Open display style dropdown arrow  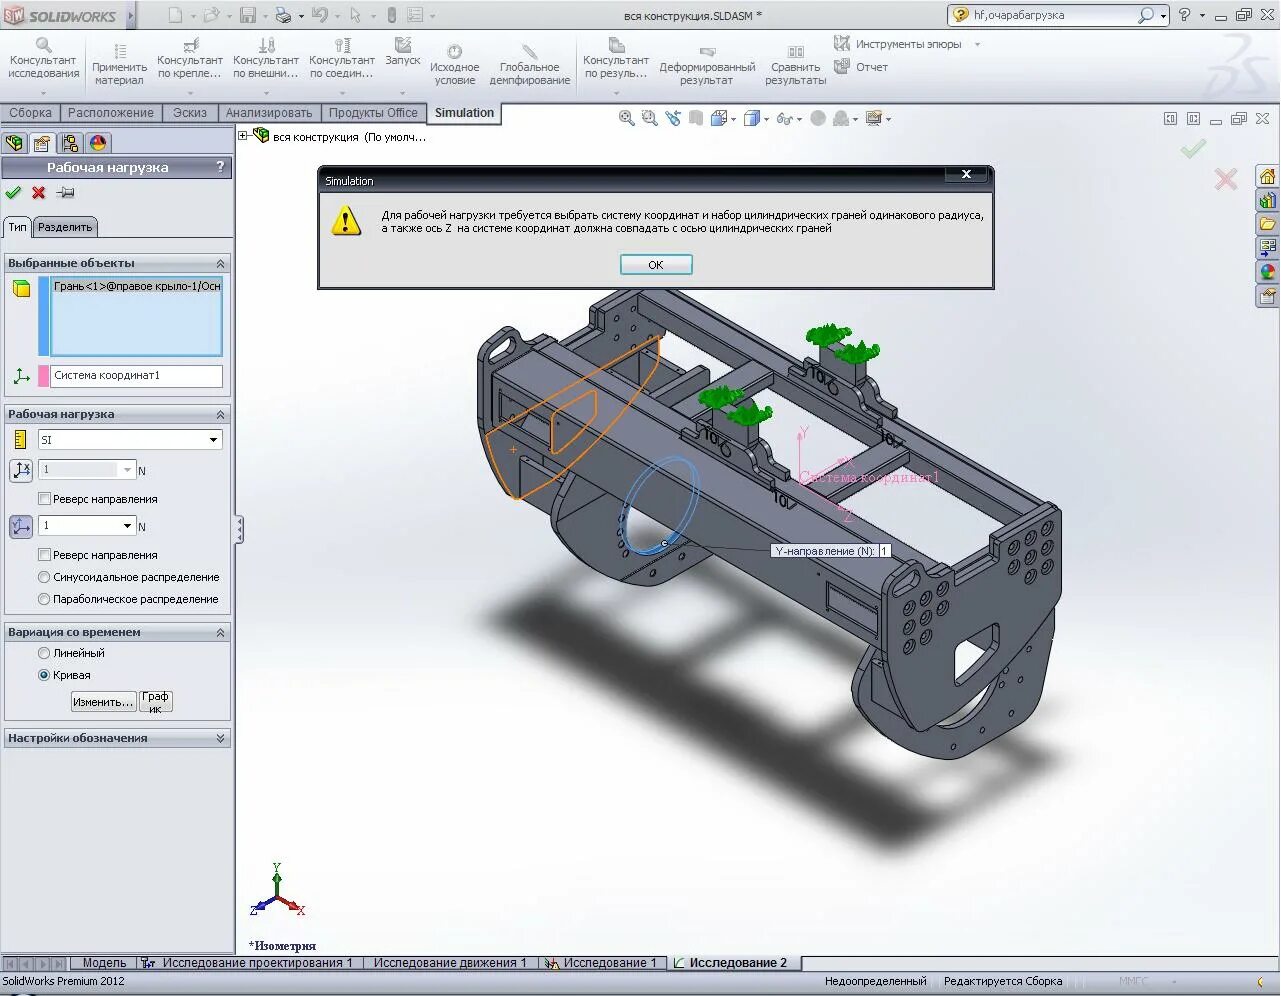[x=766, y=119]
